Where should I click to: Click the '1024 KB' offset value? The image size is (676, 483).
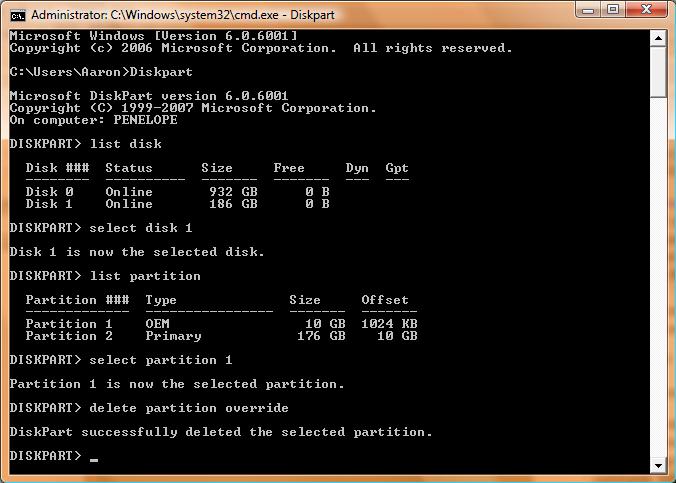[x=389, y=324]
